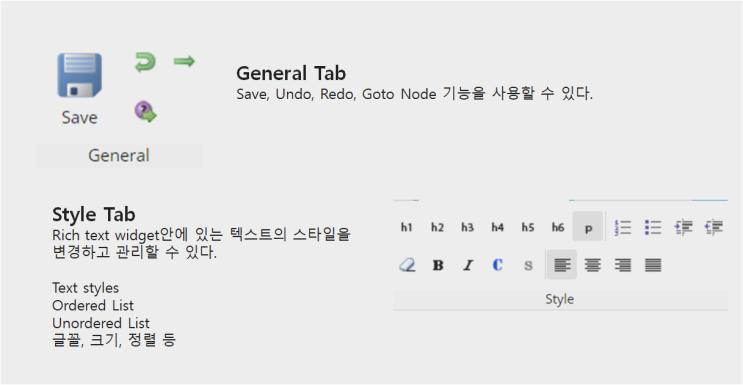This screenshot has height=385, width=743.
Task: Click the grey S strikethrough icon
Action: click(528, 265)
